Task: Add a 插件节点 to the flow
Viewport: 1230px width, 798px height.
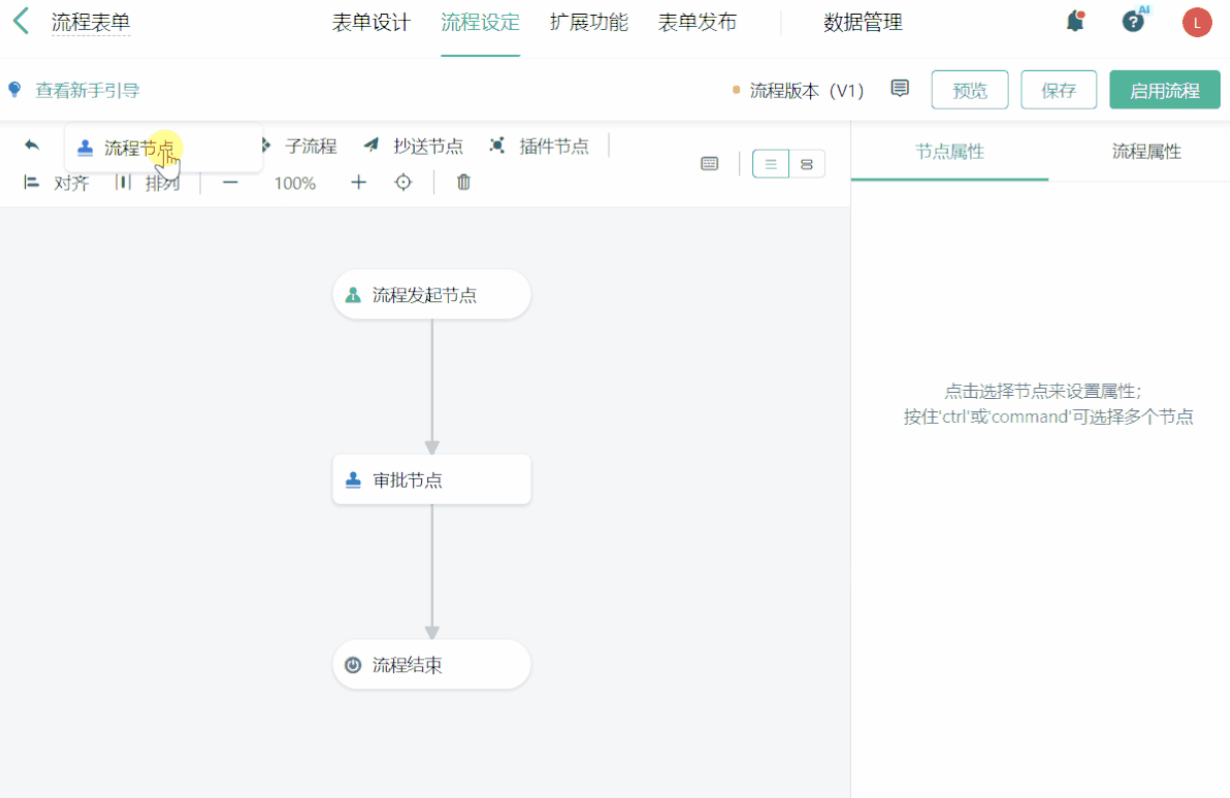Action: coord(540,146)
